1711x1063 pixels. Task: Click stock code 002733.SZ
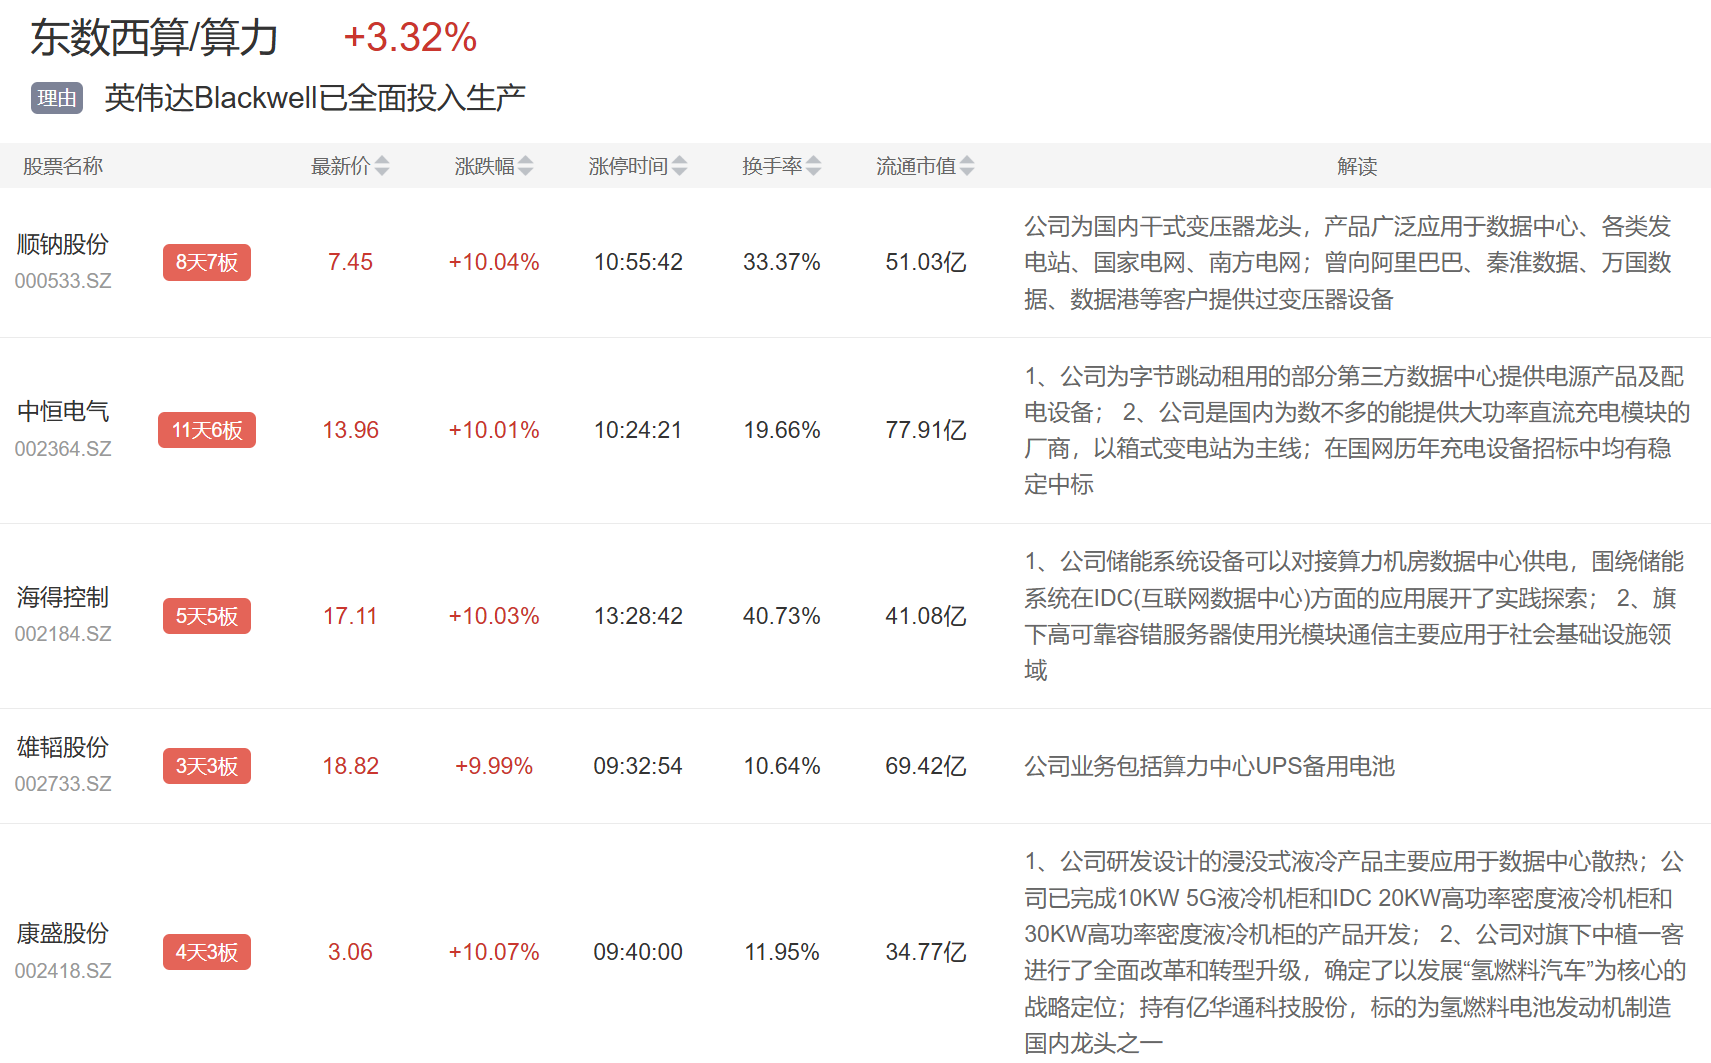pos(63,784)
